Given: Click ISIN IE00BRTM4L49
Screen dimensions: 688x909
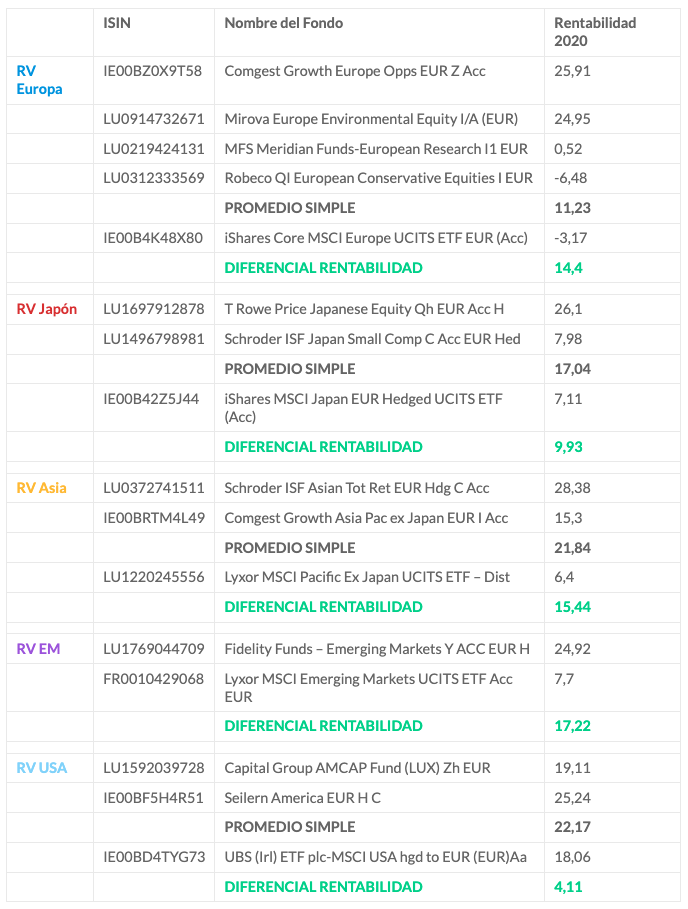Looking at the screenshot, I should coord(154,518).
